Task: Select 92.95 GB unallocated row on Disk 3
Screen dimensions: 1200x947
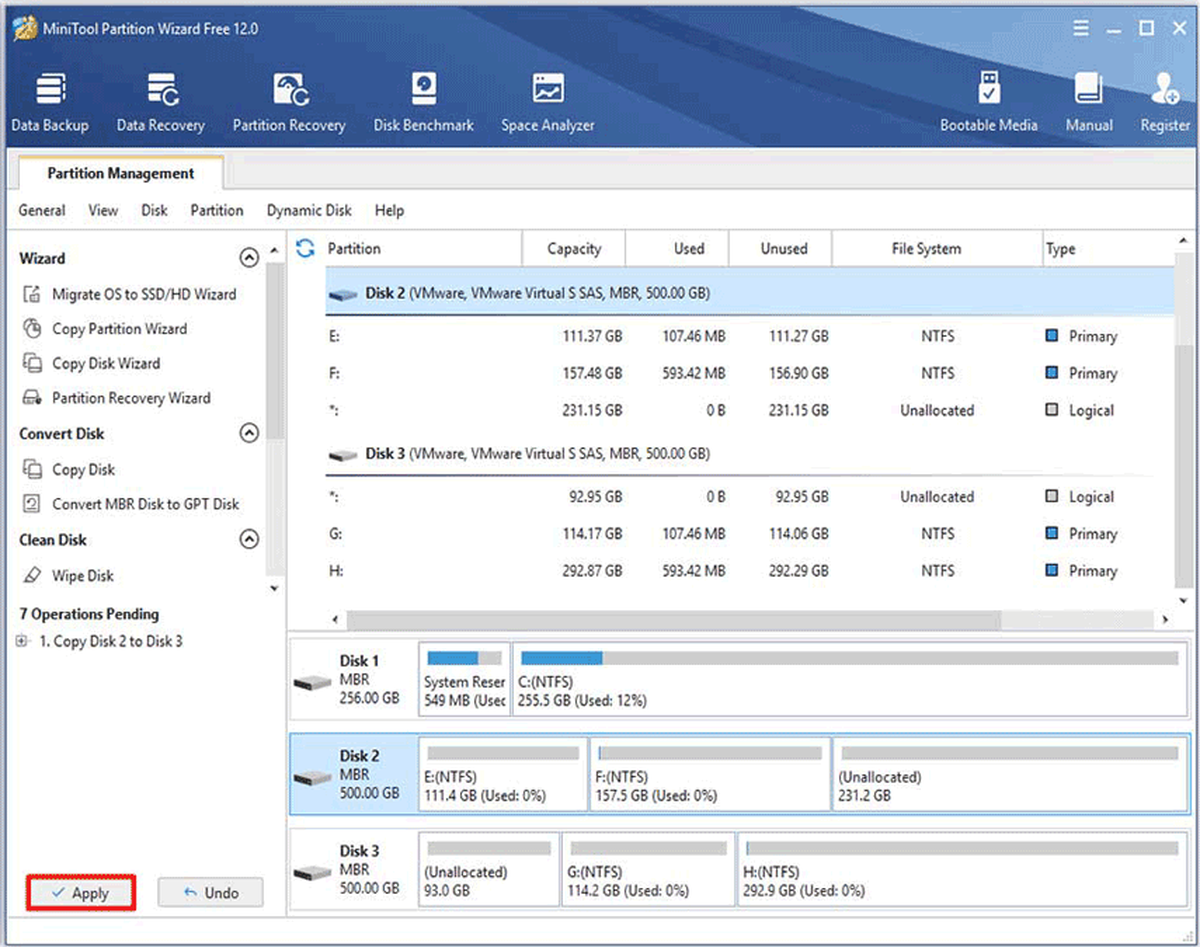Action: (x=748, y=497)
